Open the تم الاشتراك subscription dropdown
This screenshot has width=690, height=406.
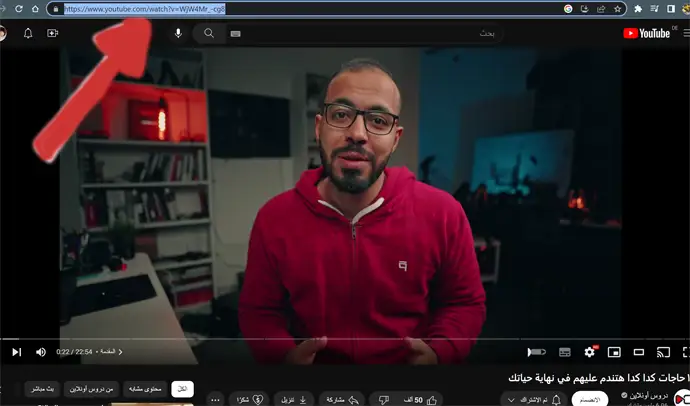point(534,400)
